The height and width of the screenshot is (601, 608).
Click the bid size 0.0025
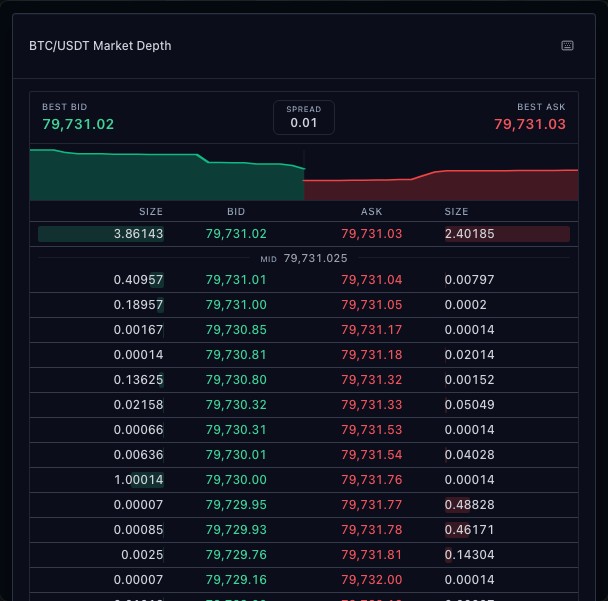point(142,555)
